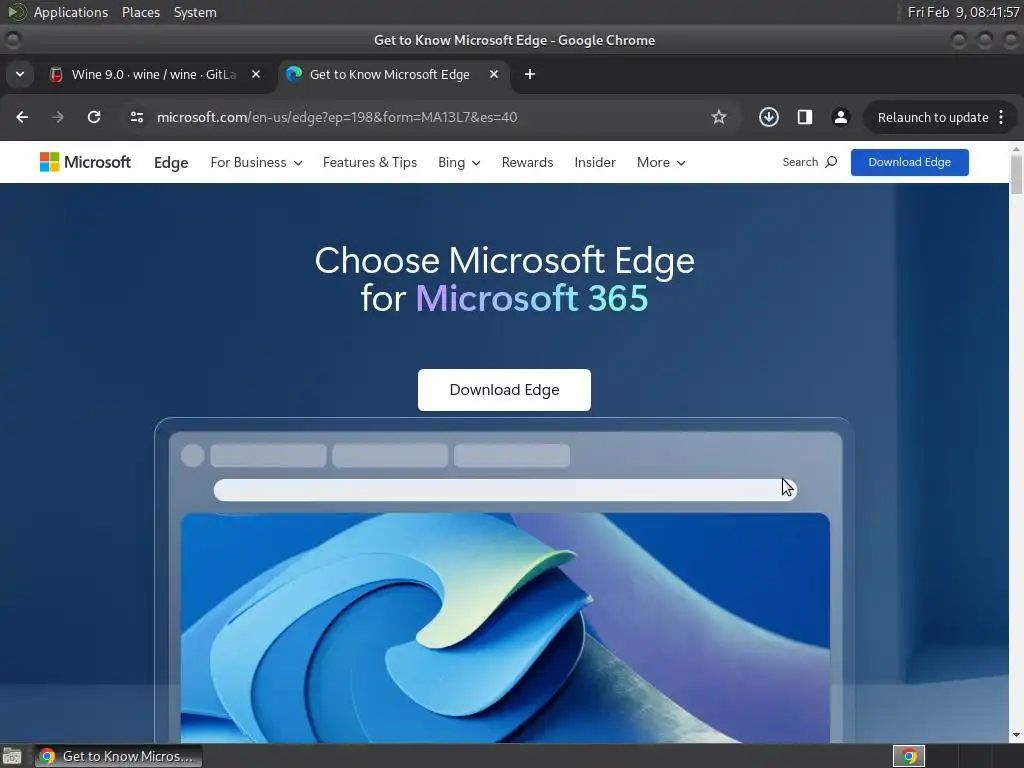Open the Insider link

(x=595, y=163)
